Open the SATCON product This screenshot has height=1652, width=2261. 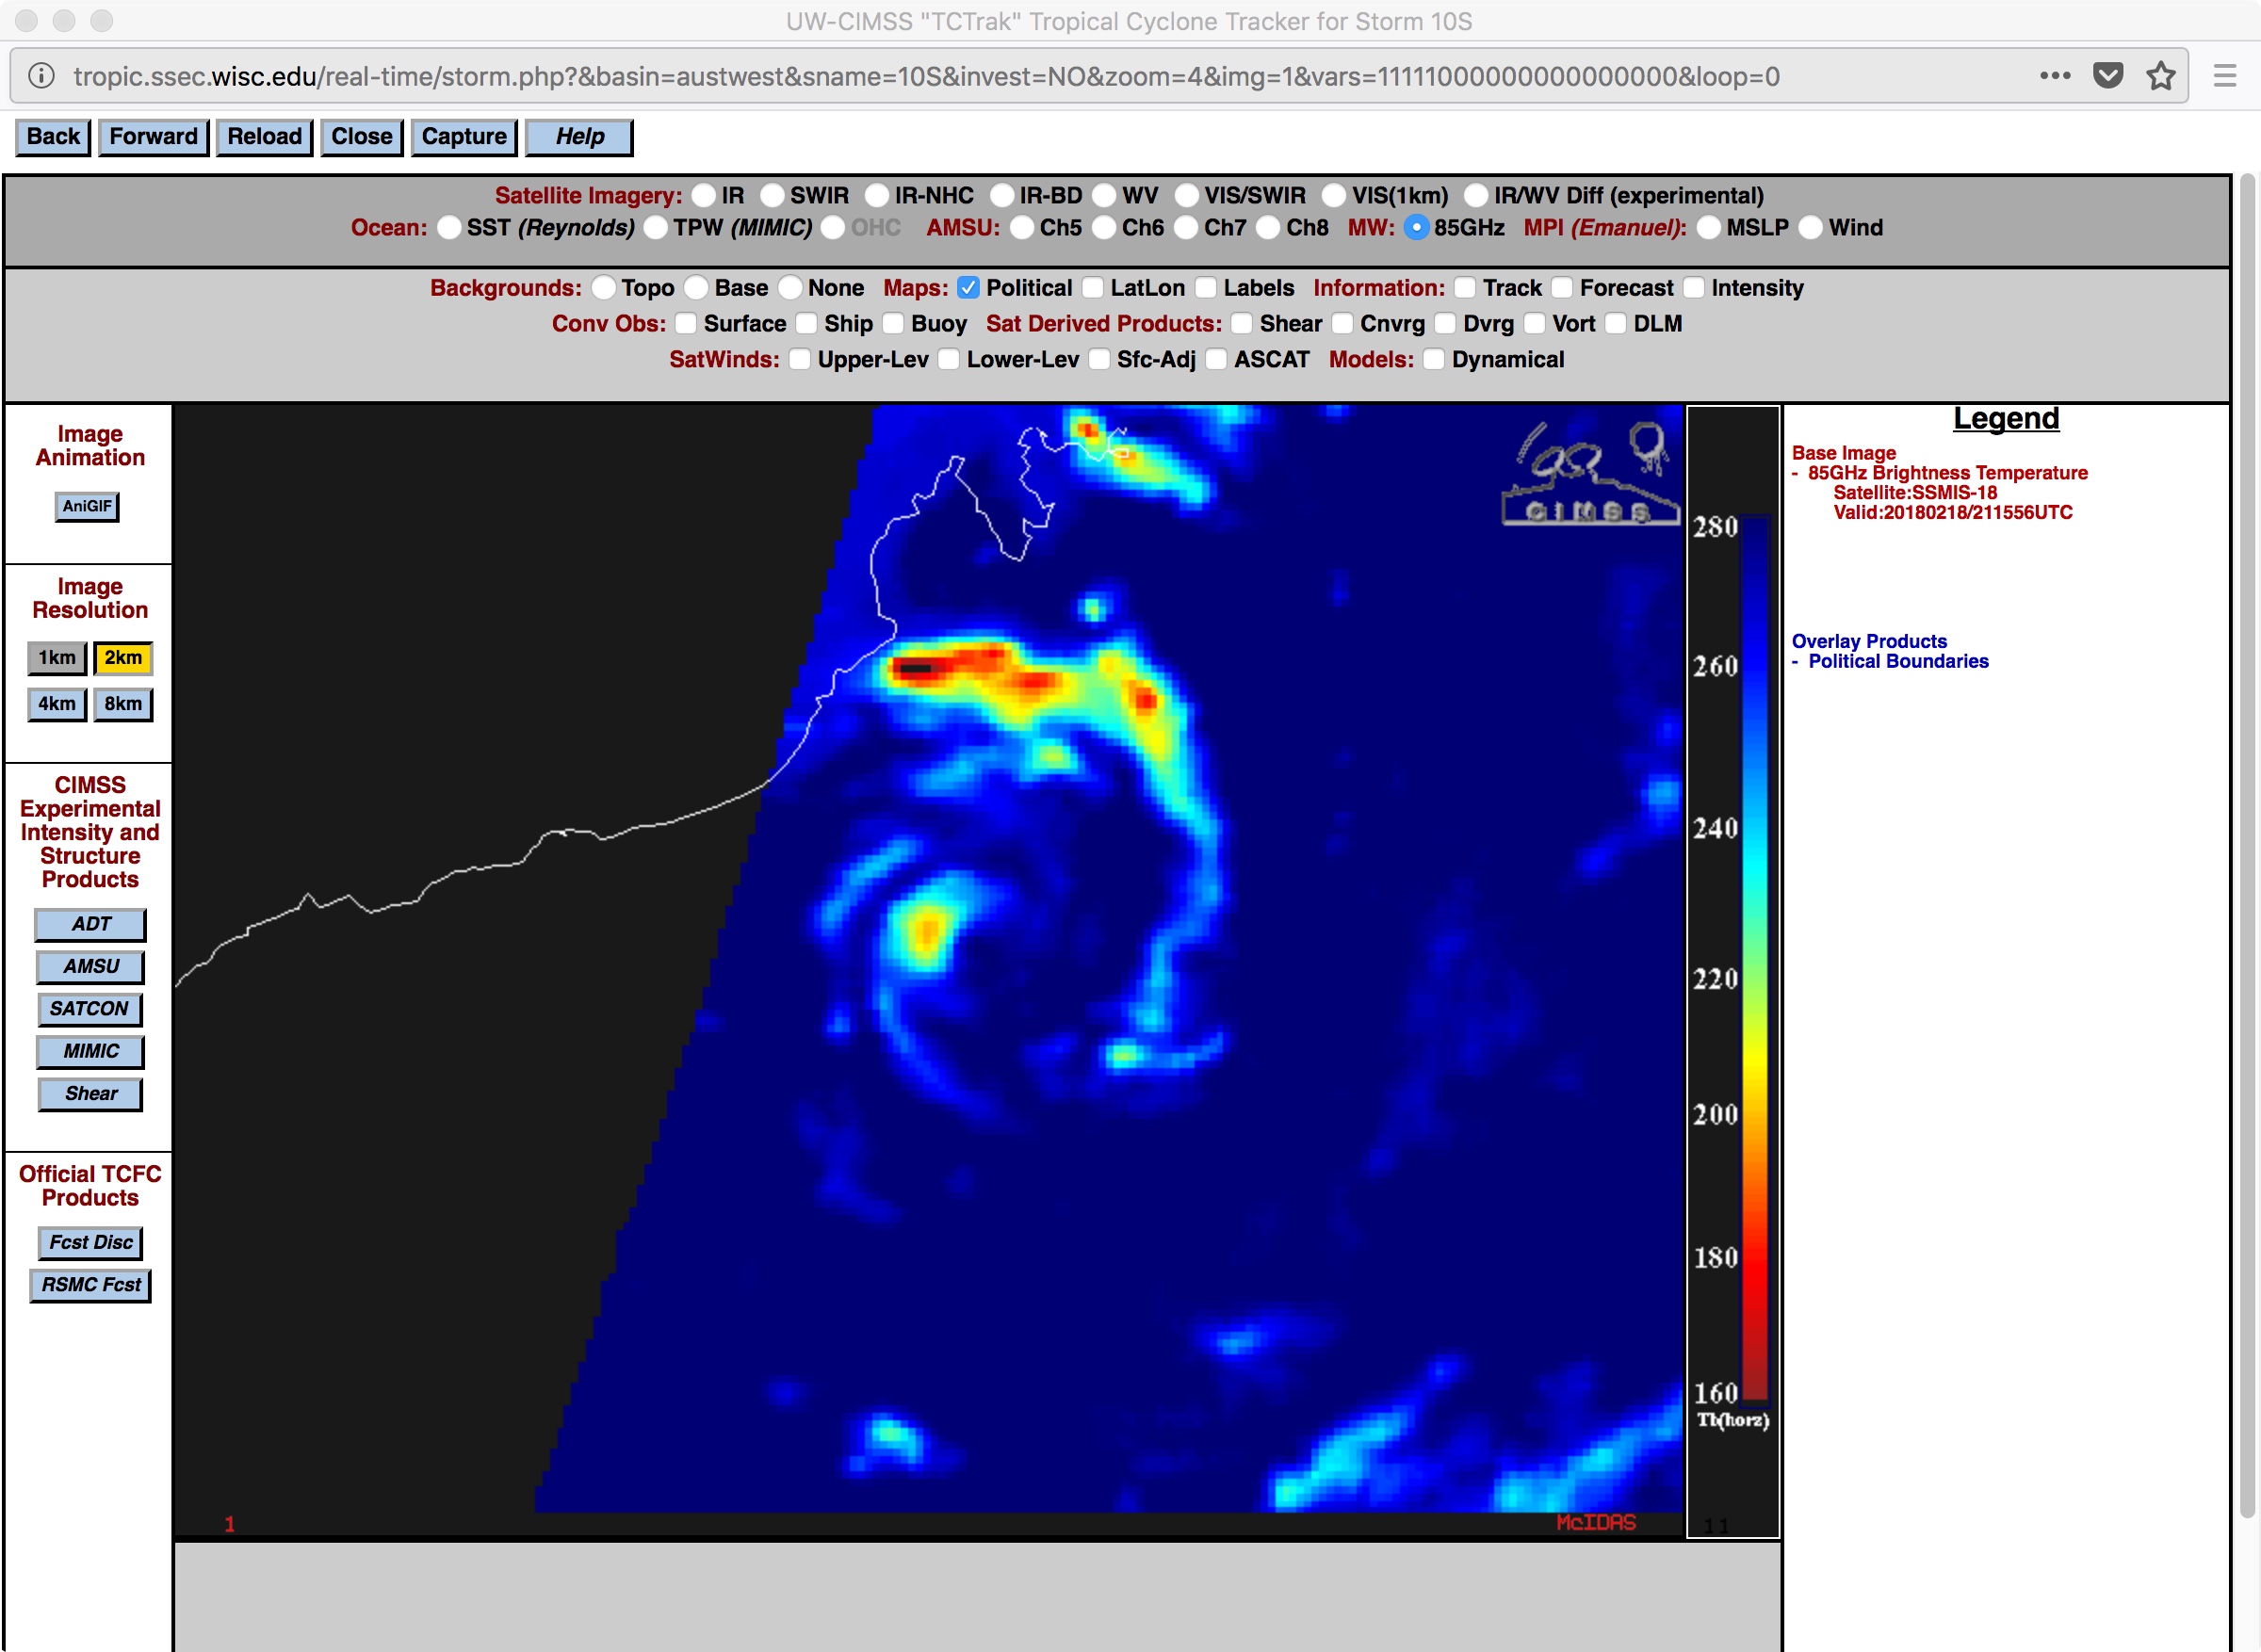(x=90, y=1010)
